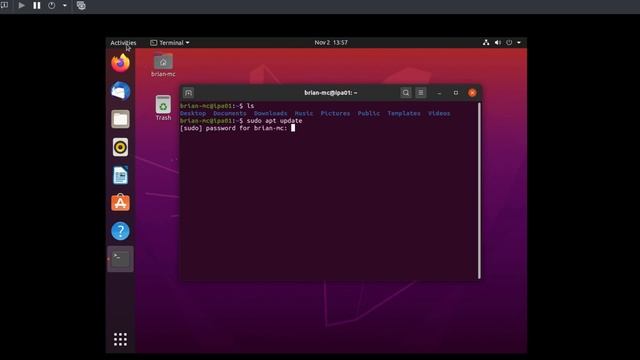The height and width of the screenshot is (360, 640).
Task: Click the 'Downloads' folder name in ls output
Action: (271, 113)
